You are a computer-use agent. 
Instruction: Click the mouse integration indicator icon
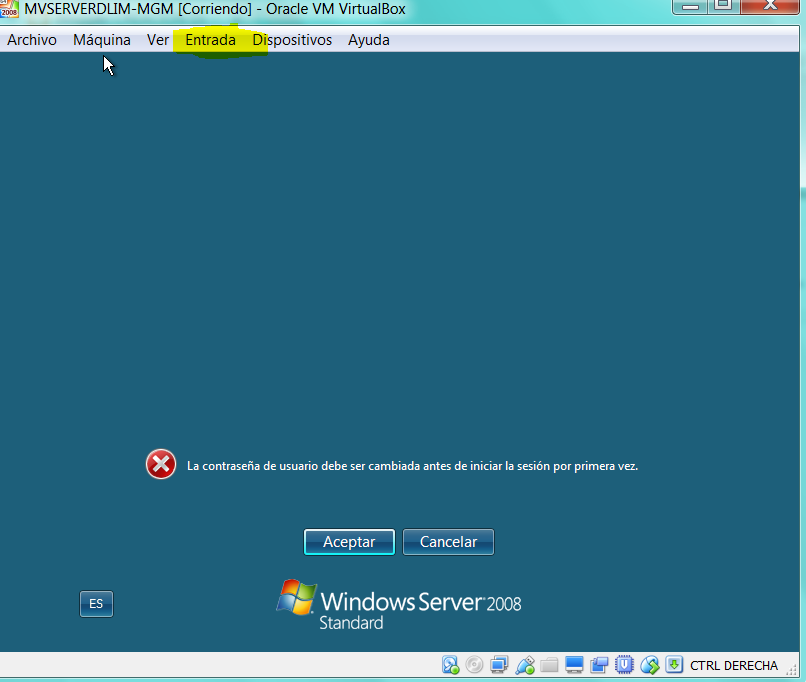coord(649,665)
